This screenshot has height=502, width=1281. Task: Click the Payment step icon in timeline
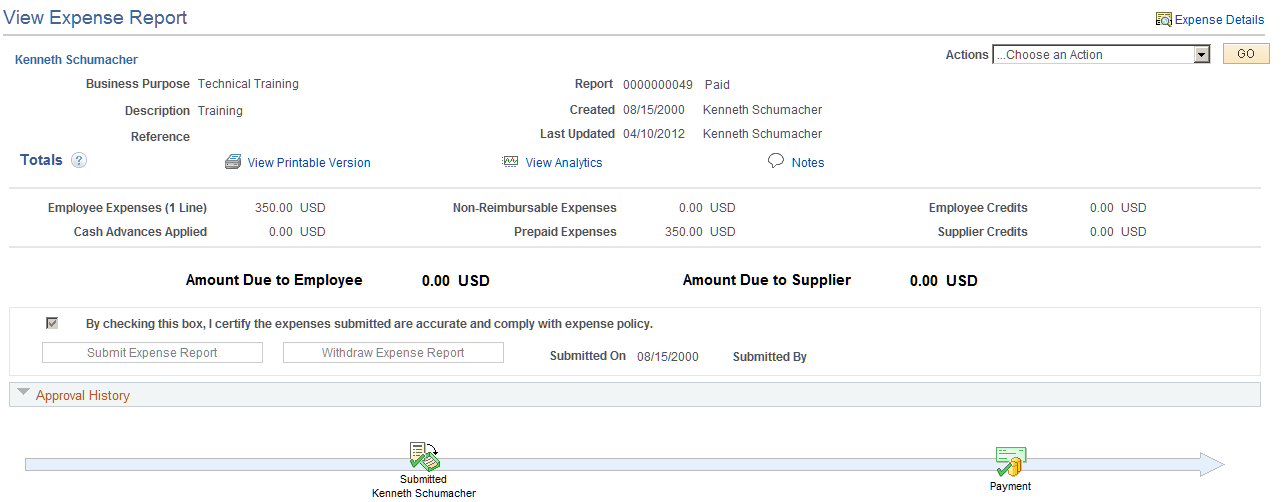[x=1011, y=462]
